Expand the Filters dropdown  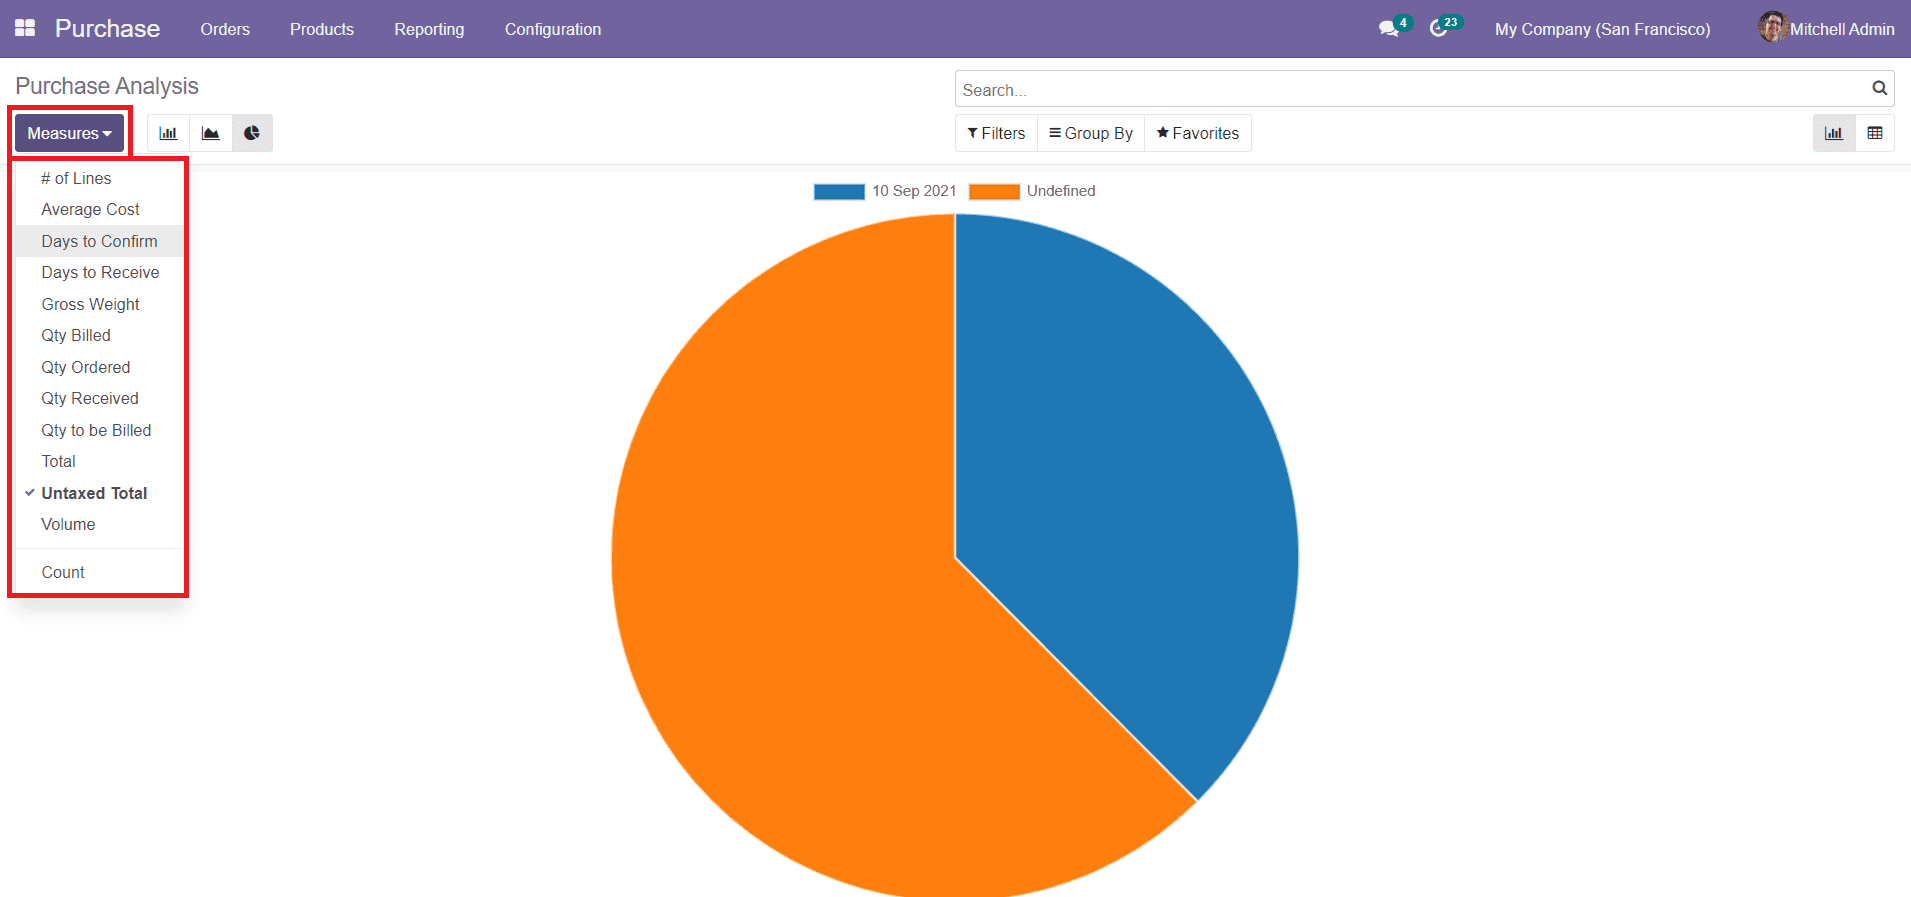pyautogui.click(x=996, y=133)
